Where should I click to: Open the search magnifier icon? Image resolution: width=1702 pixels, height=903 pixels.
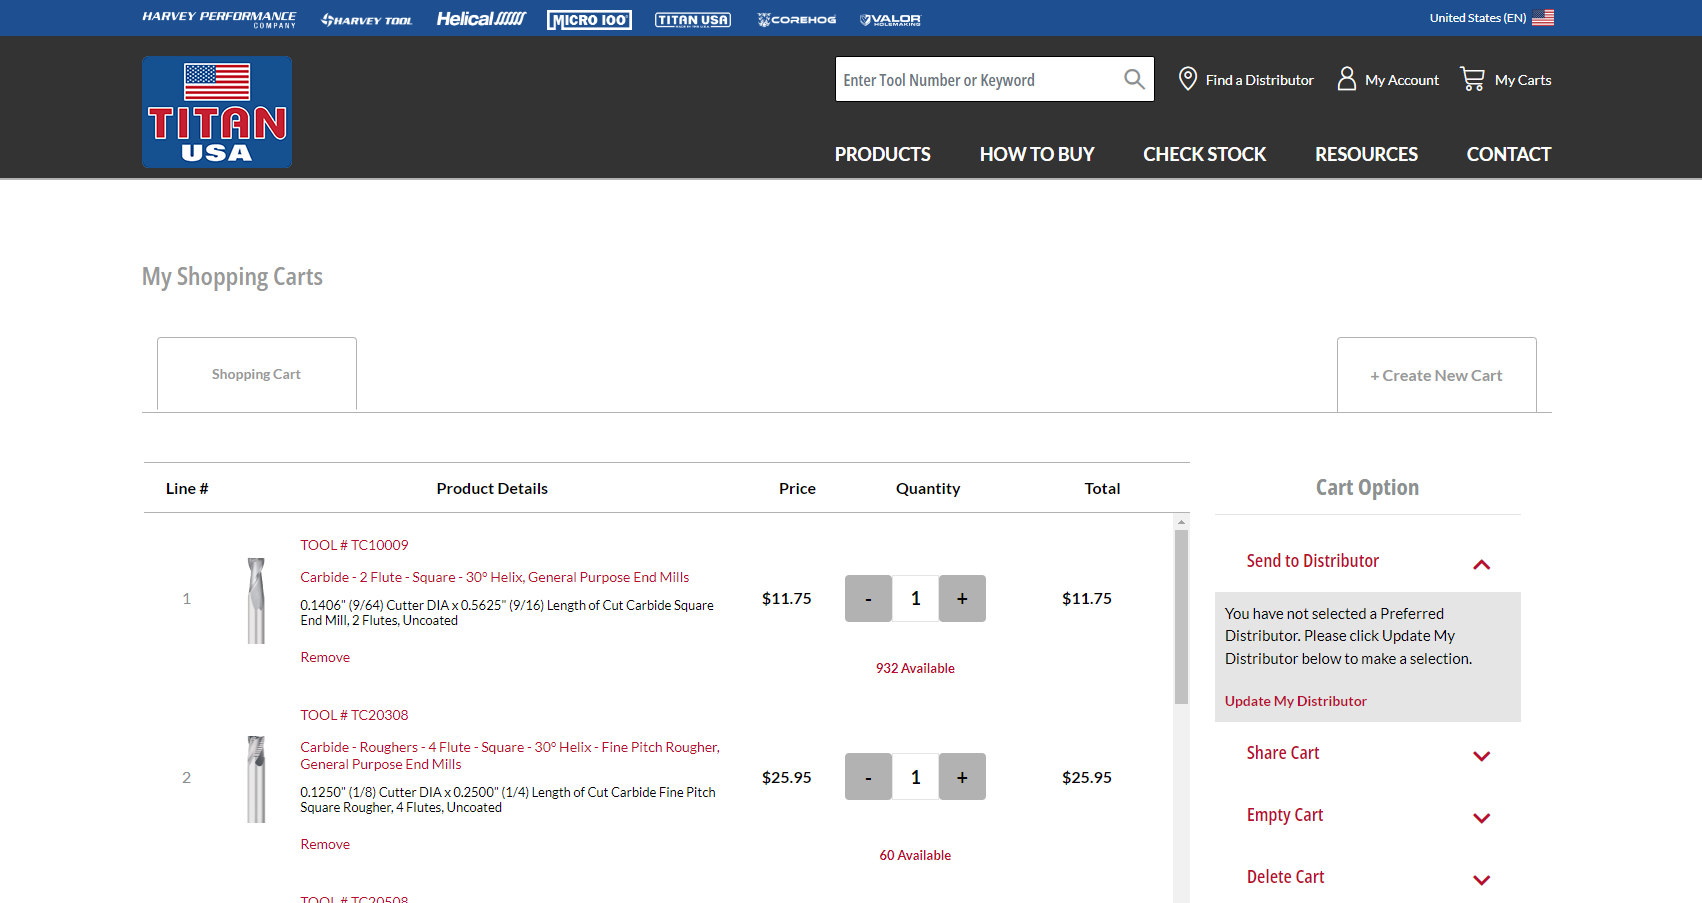pos(1133,79)
